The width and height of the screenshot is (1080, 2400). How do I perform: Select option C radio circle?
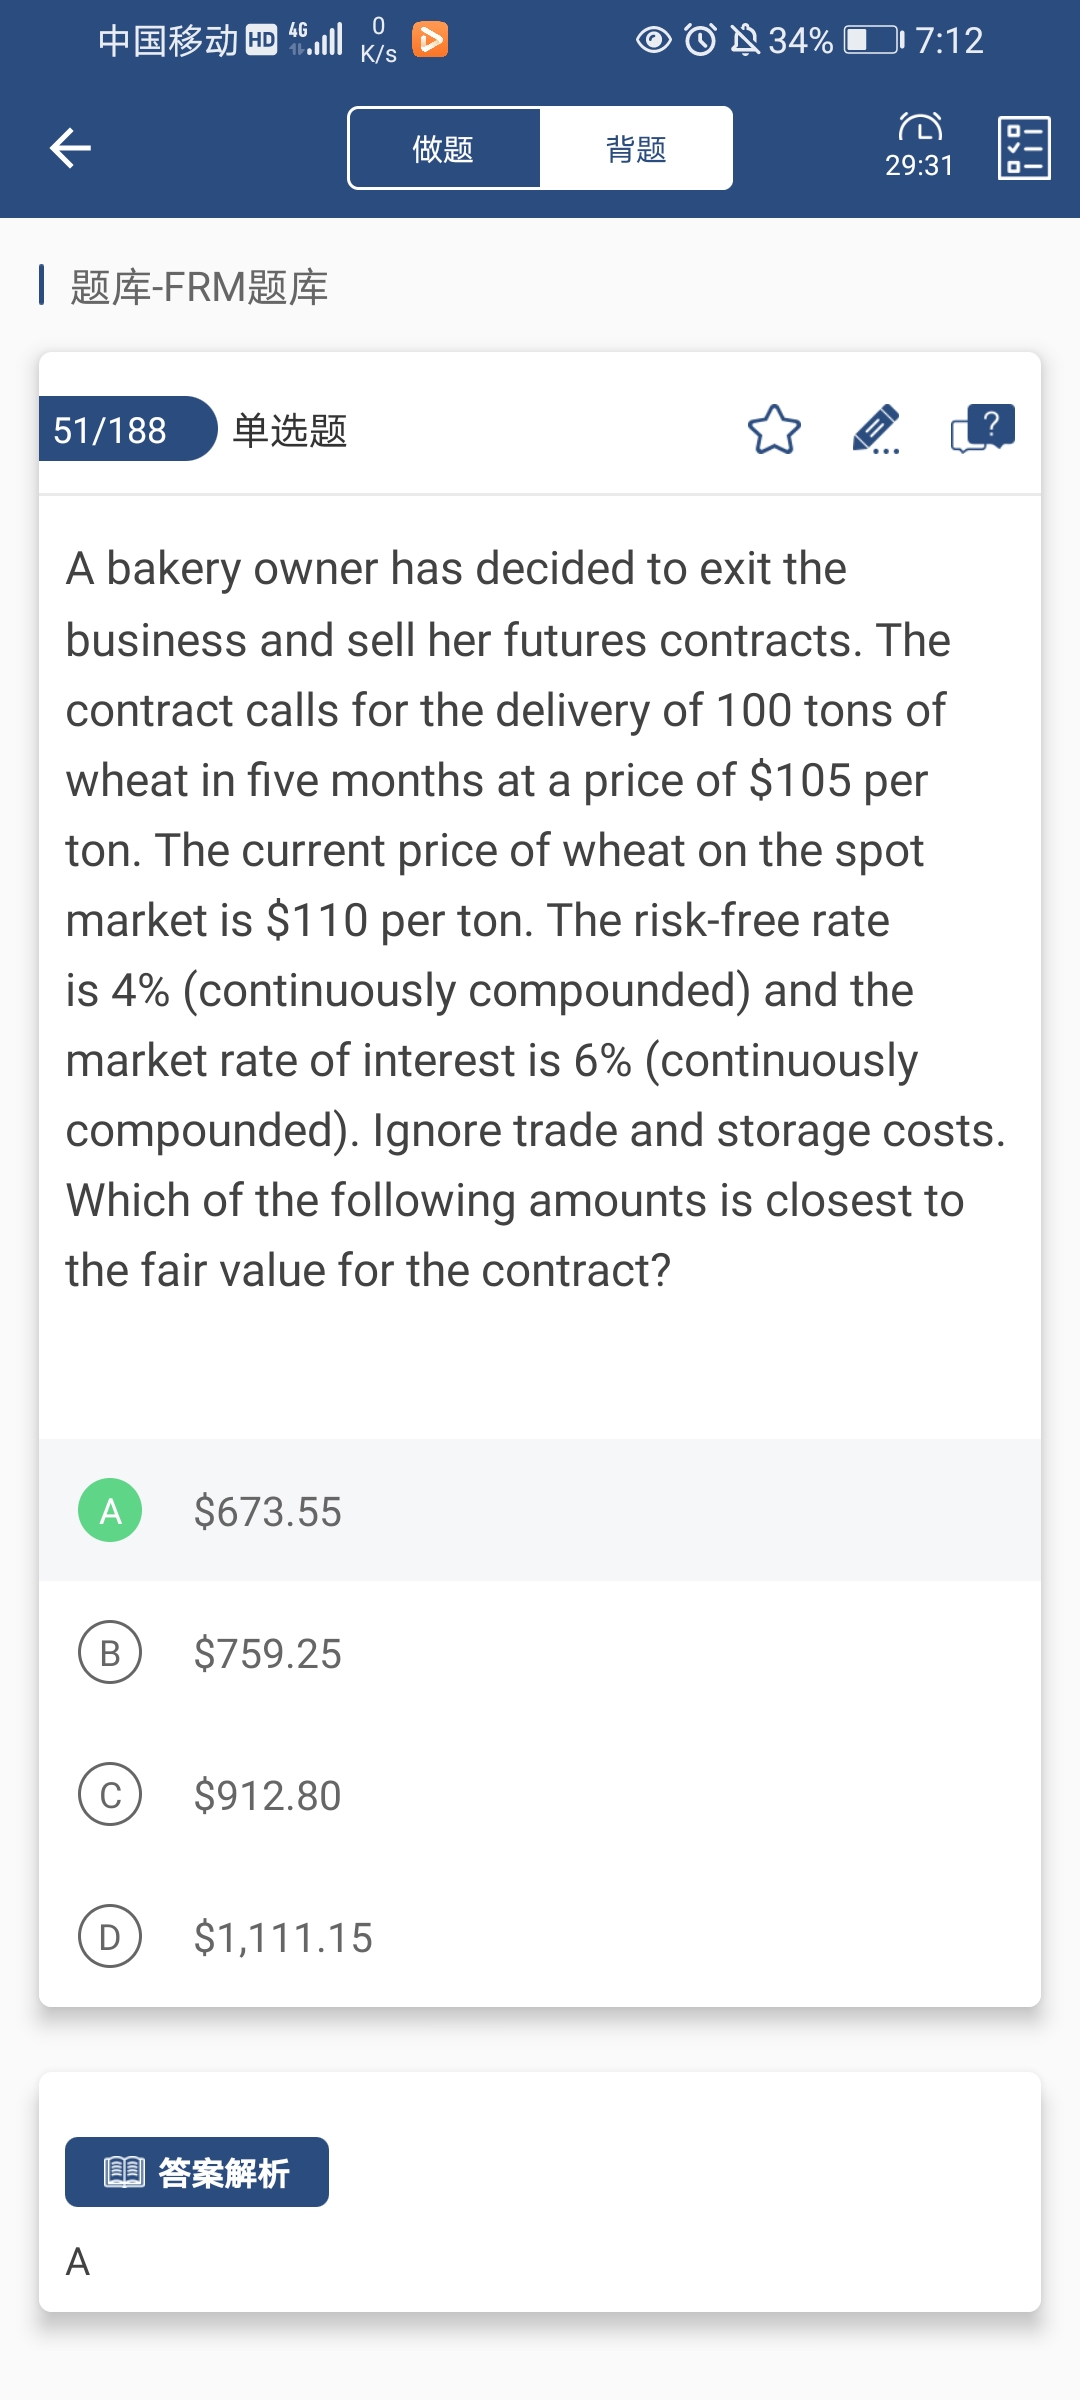click(x=110, y=1794)
